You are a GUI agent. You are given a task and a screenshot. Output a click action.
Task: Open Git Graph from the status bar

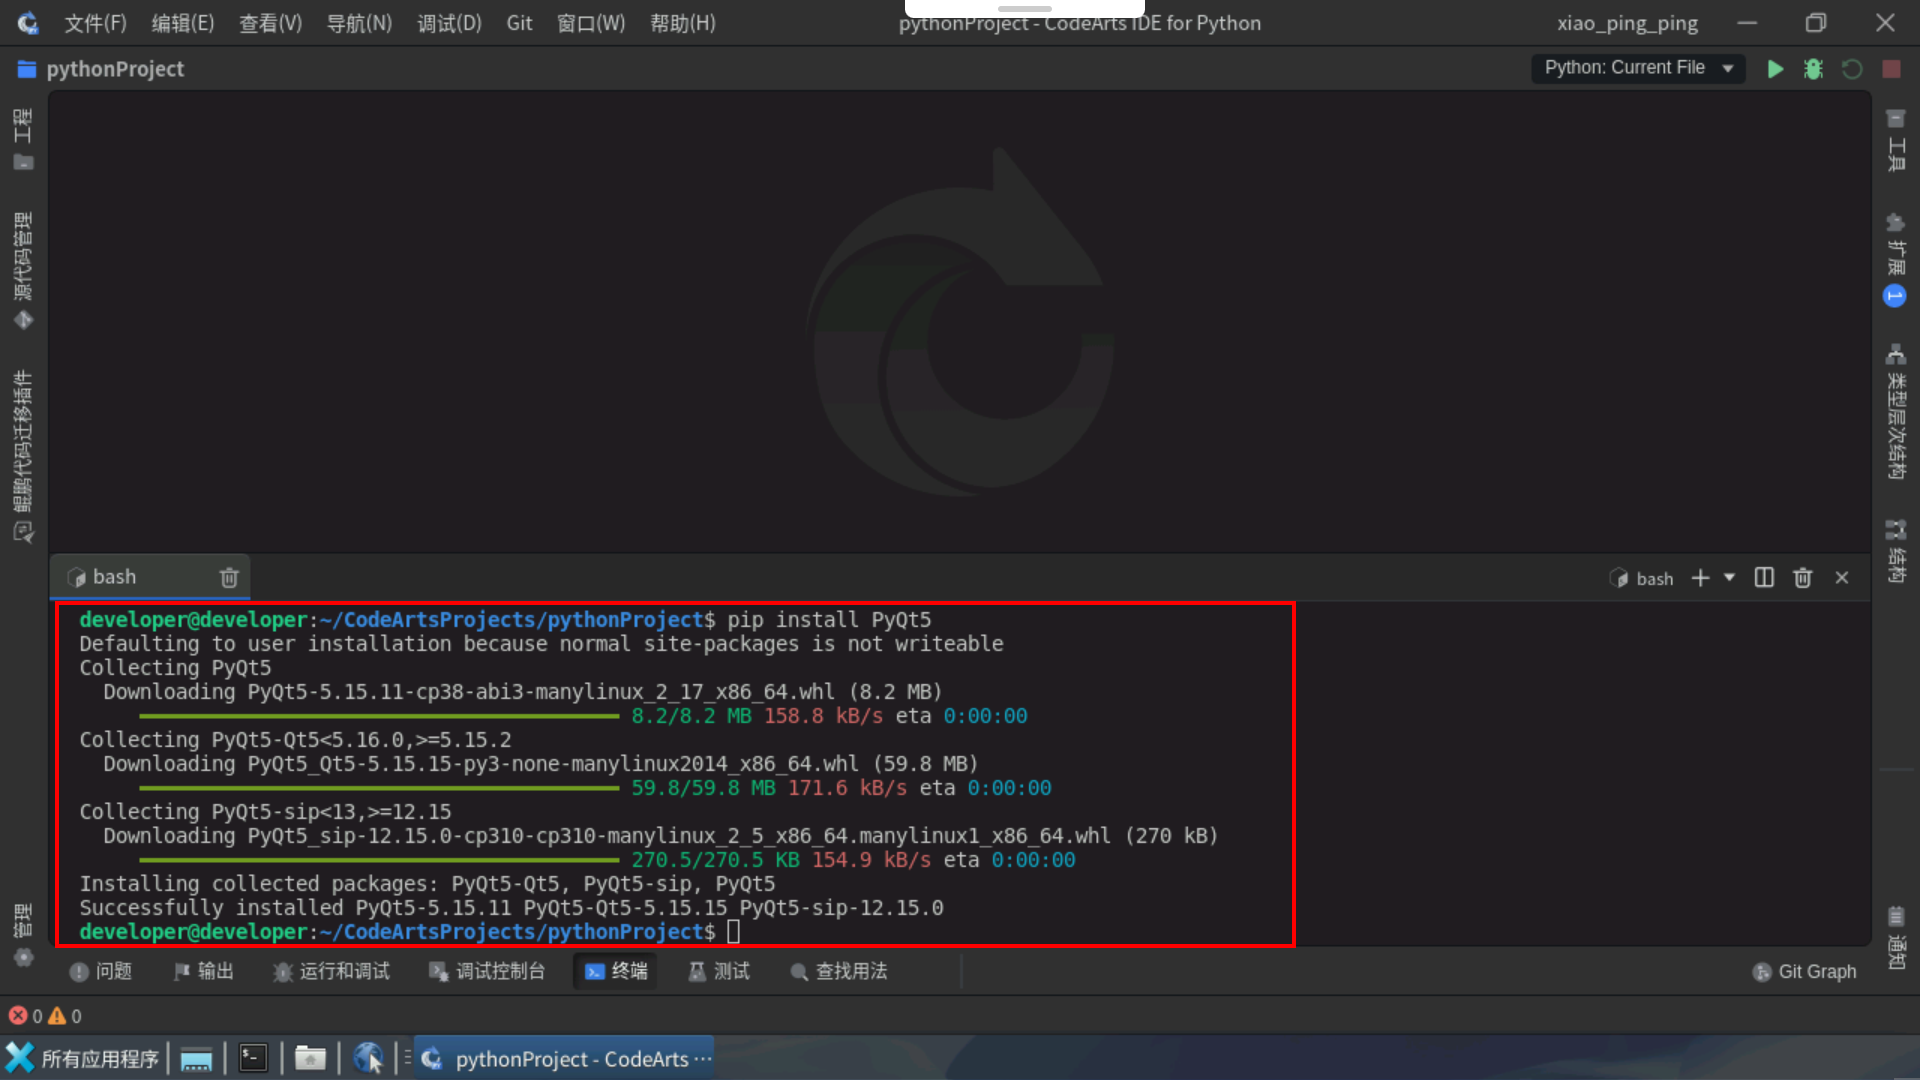(x=1804, y=971)
